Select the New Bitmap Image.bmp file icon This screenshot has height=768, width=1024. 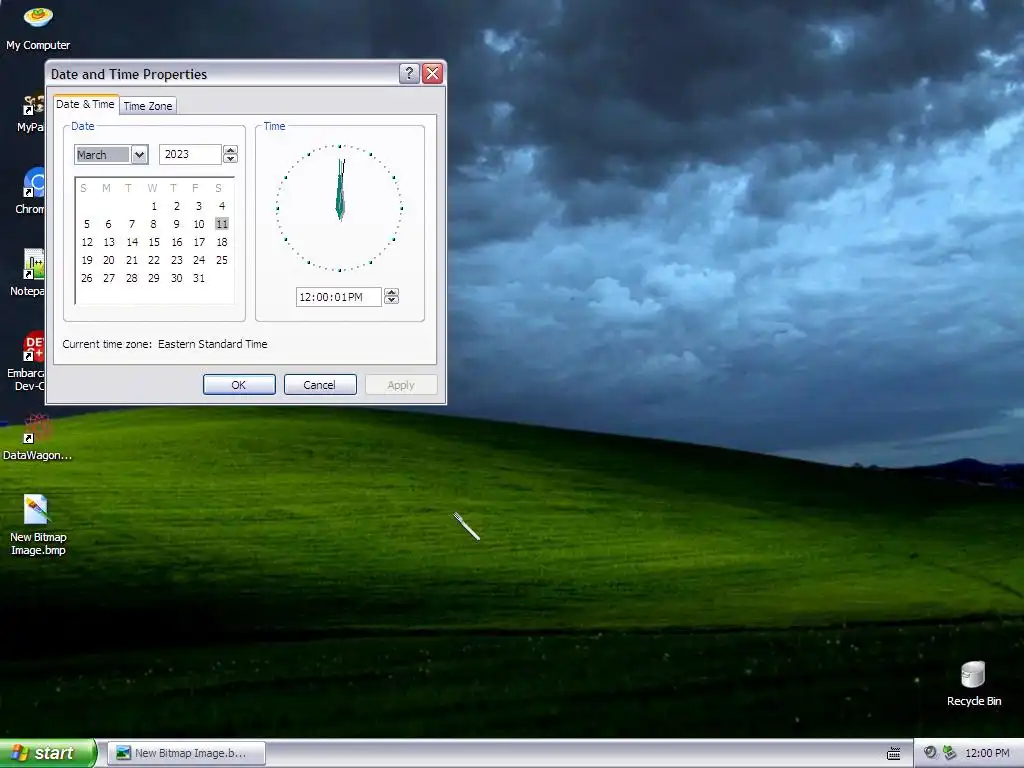pyautogui.click(x=38, y=524)
